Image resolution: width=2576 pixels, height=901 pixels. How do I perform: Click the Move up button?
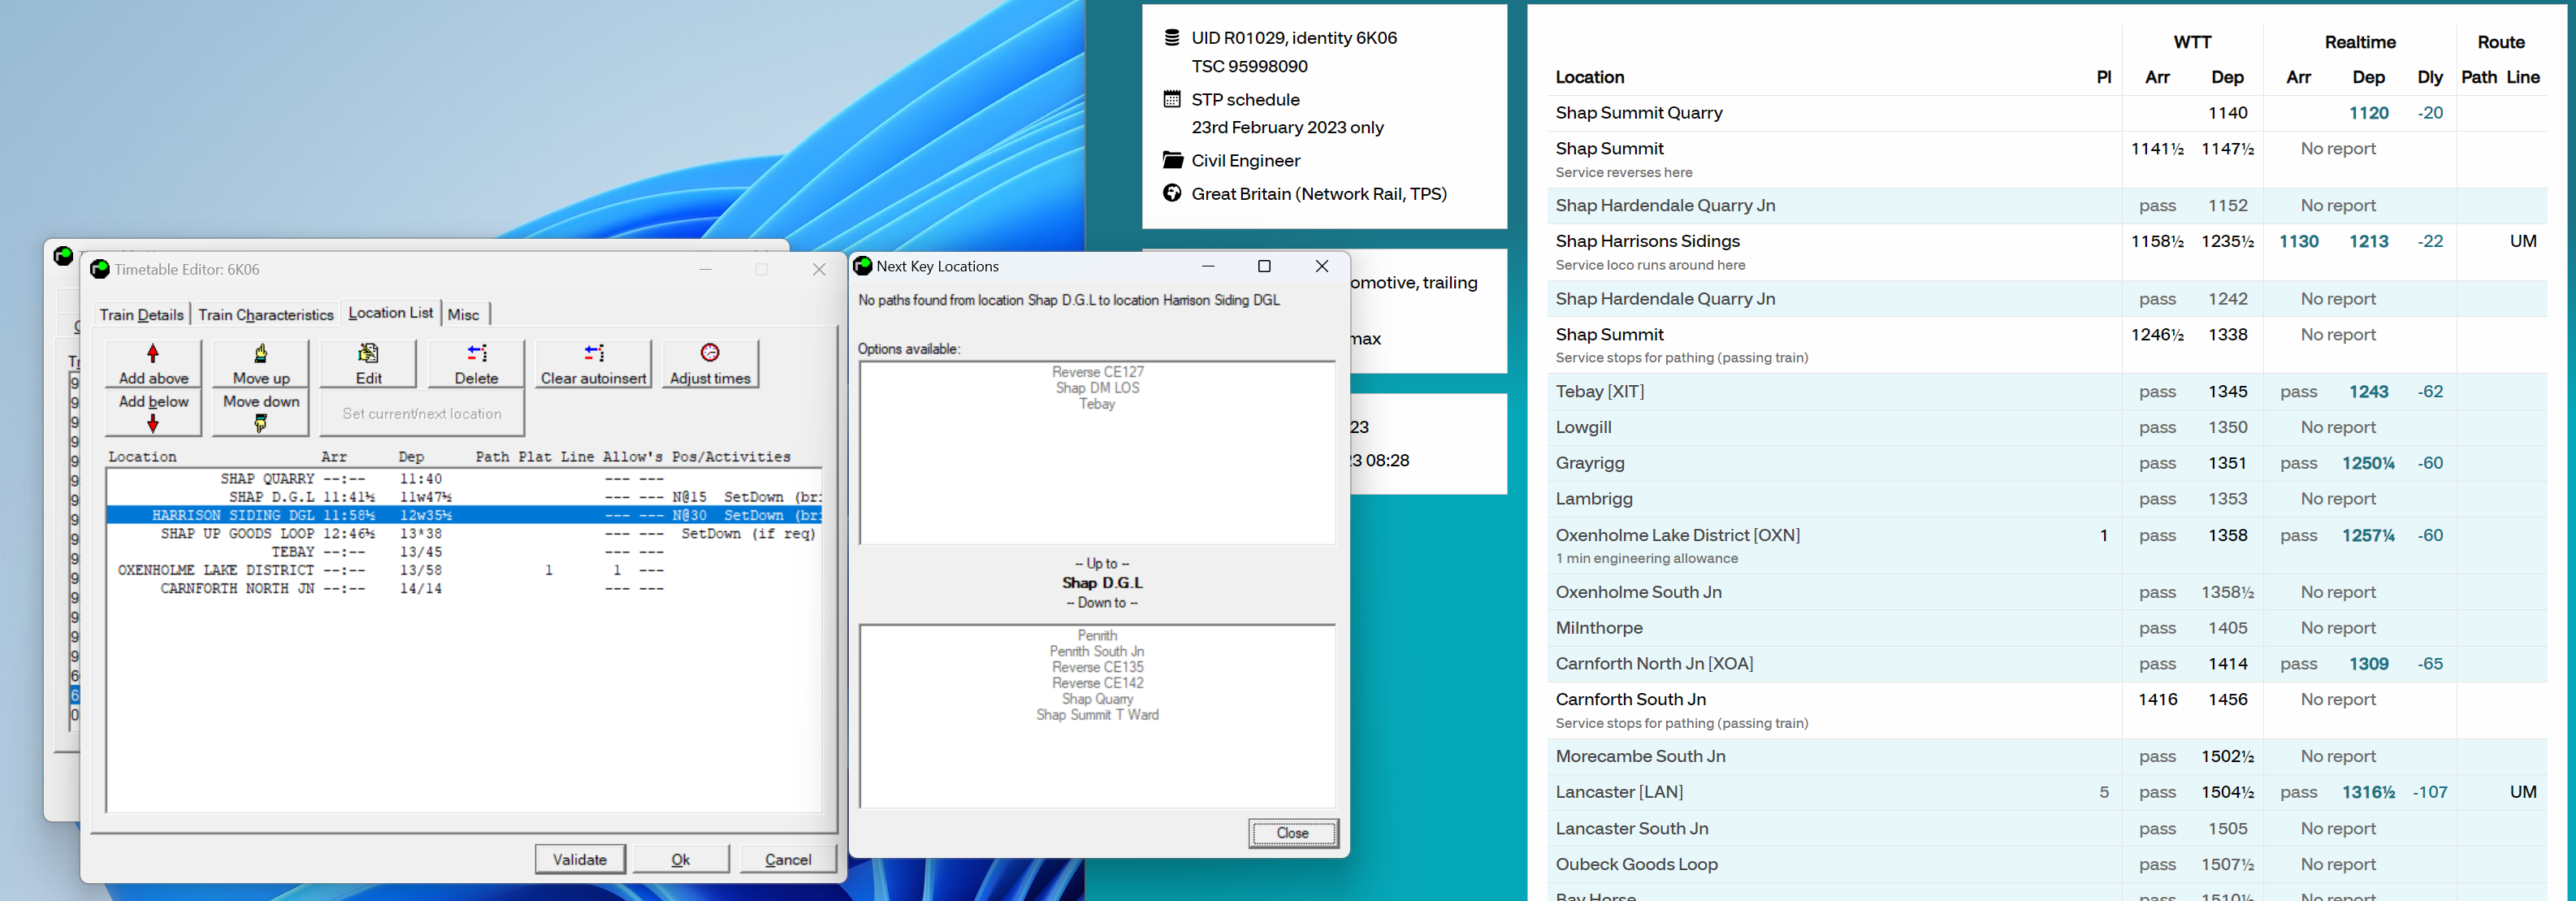click(x=261, y=364)
